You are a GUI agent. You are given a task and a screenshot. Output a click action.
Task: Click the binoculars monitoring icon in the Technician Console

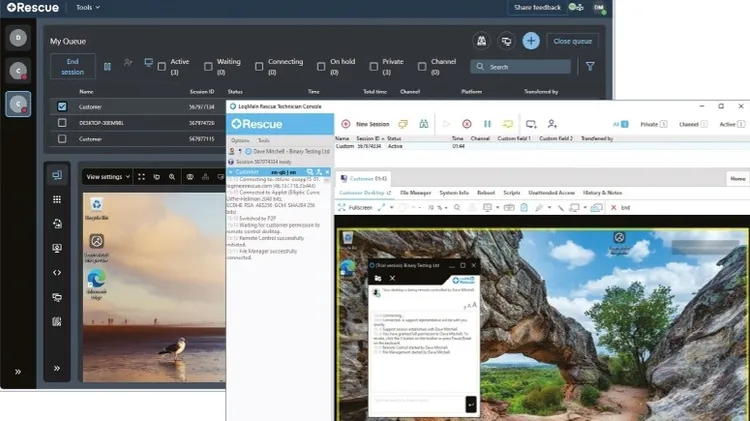(x=424, y=124)
